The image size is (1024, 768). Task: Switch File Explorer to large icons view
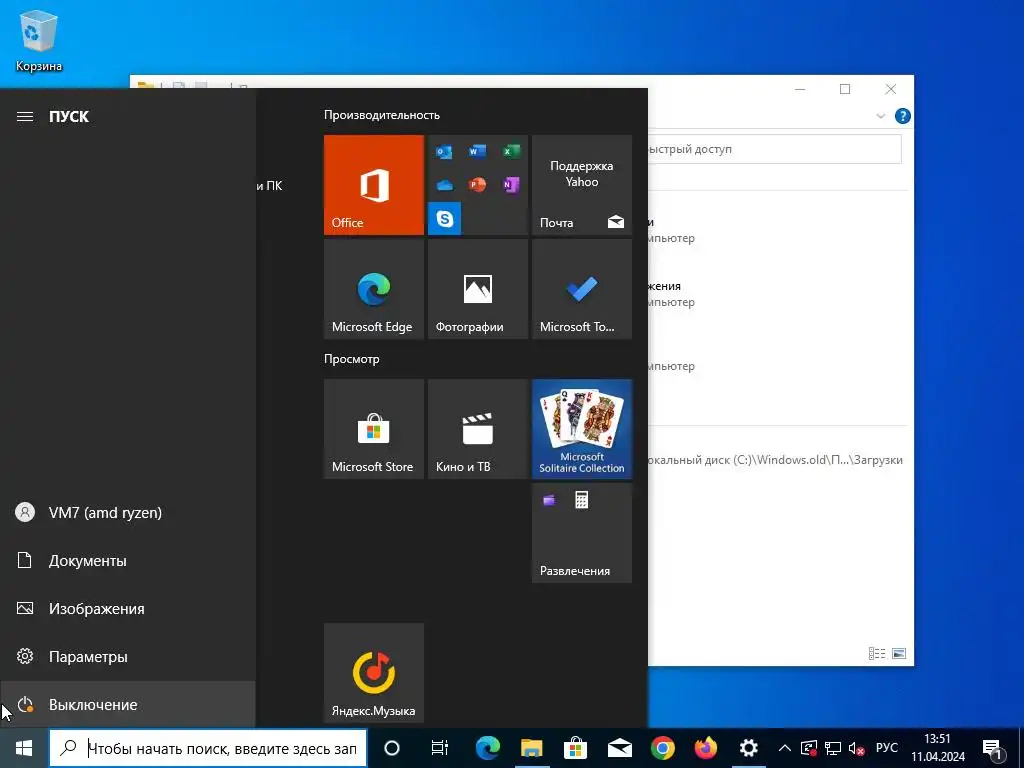point(899,653)
